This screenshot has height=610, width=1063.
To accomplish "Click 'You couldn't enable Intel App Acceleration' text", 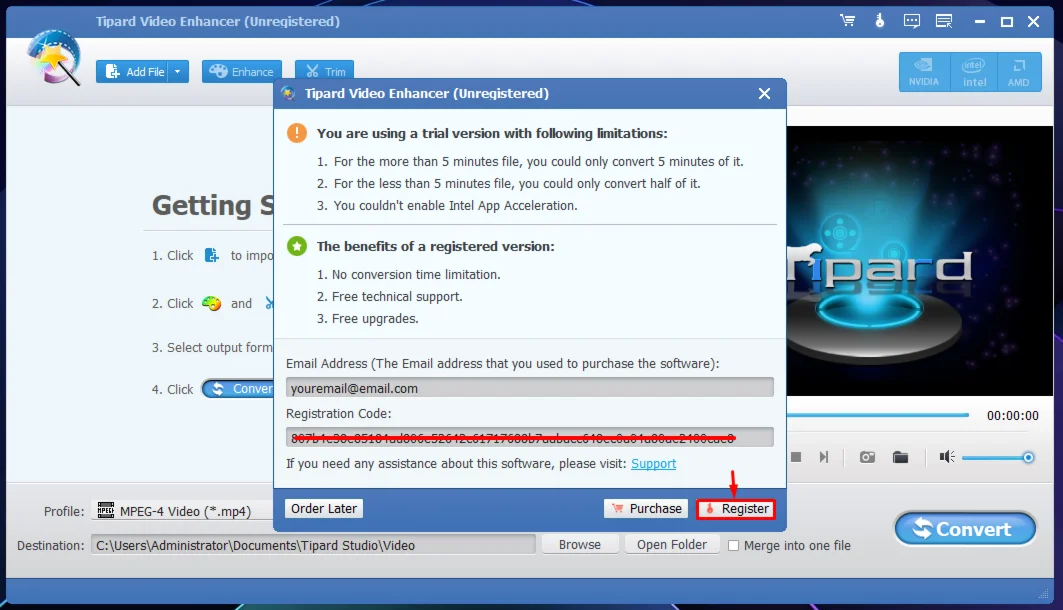I will coord(454,205).
